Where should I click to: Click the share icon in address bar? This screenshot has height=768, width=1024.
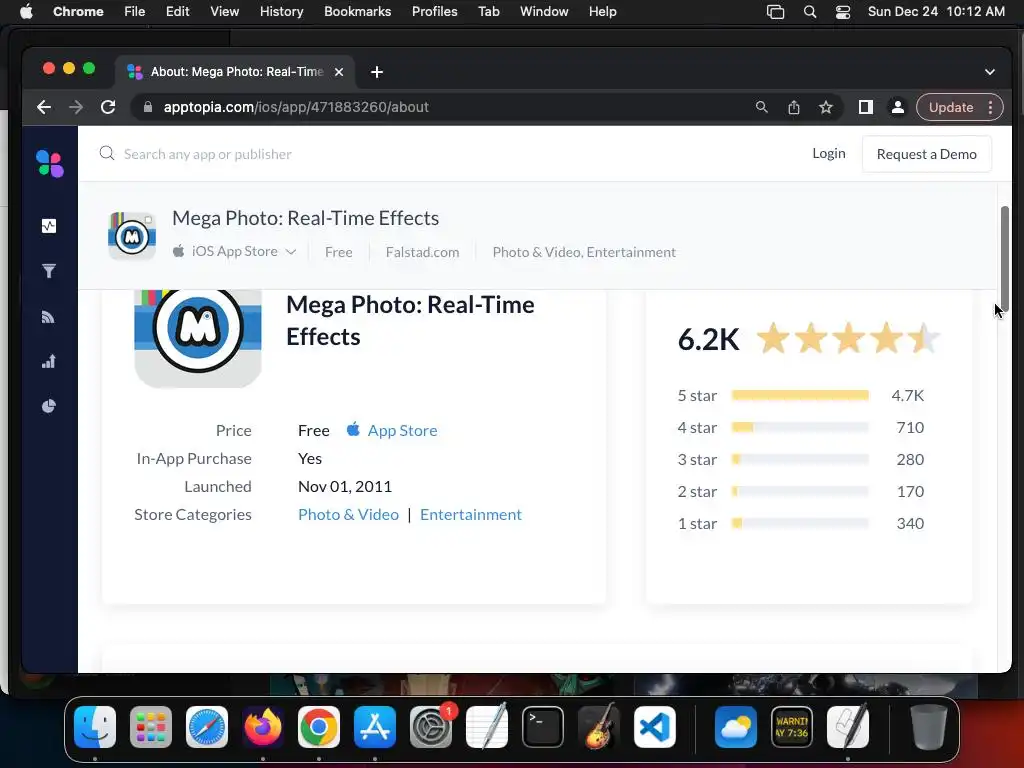[793, 107]
